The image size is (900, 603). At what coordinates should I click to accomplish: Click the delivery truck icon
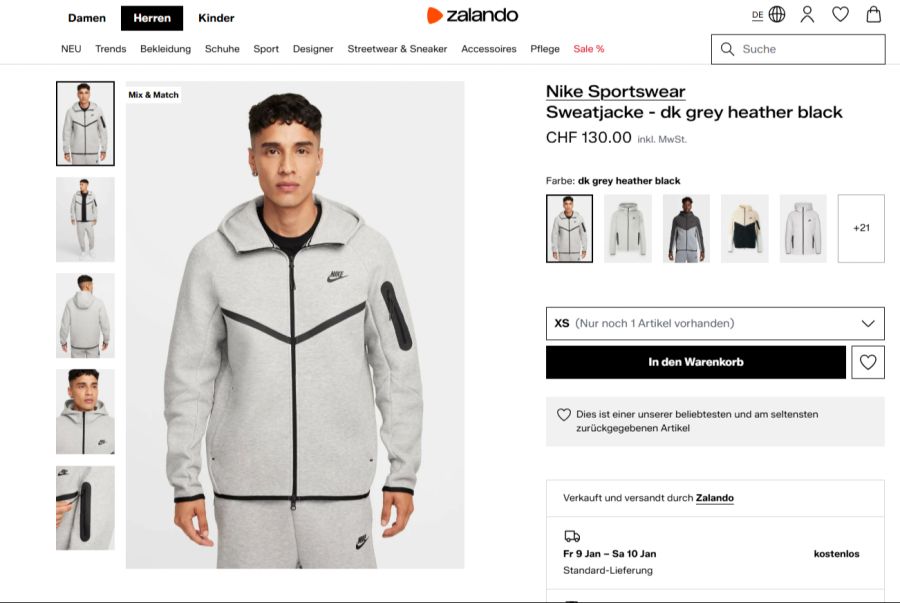(x=570, y=536)
